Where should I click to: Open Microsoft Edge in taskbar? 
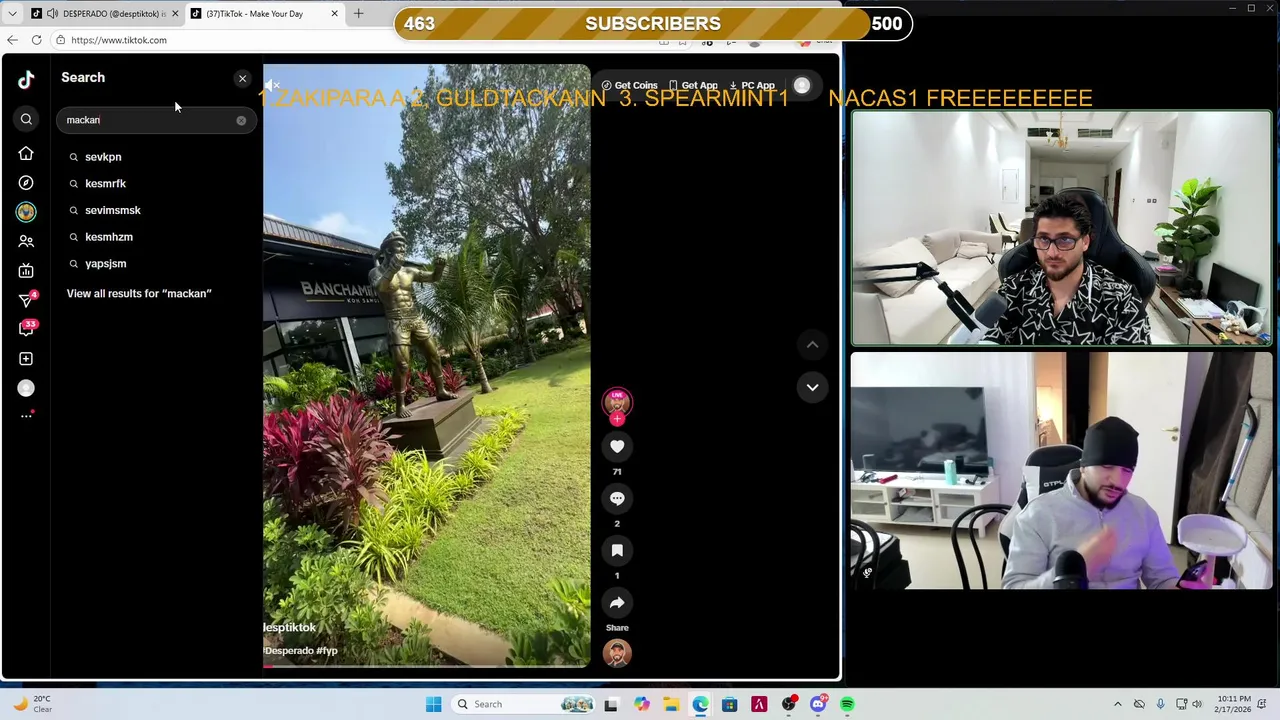click(700, 704)
